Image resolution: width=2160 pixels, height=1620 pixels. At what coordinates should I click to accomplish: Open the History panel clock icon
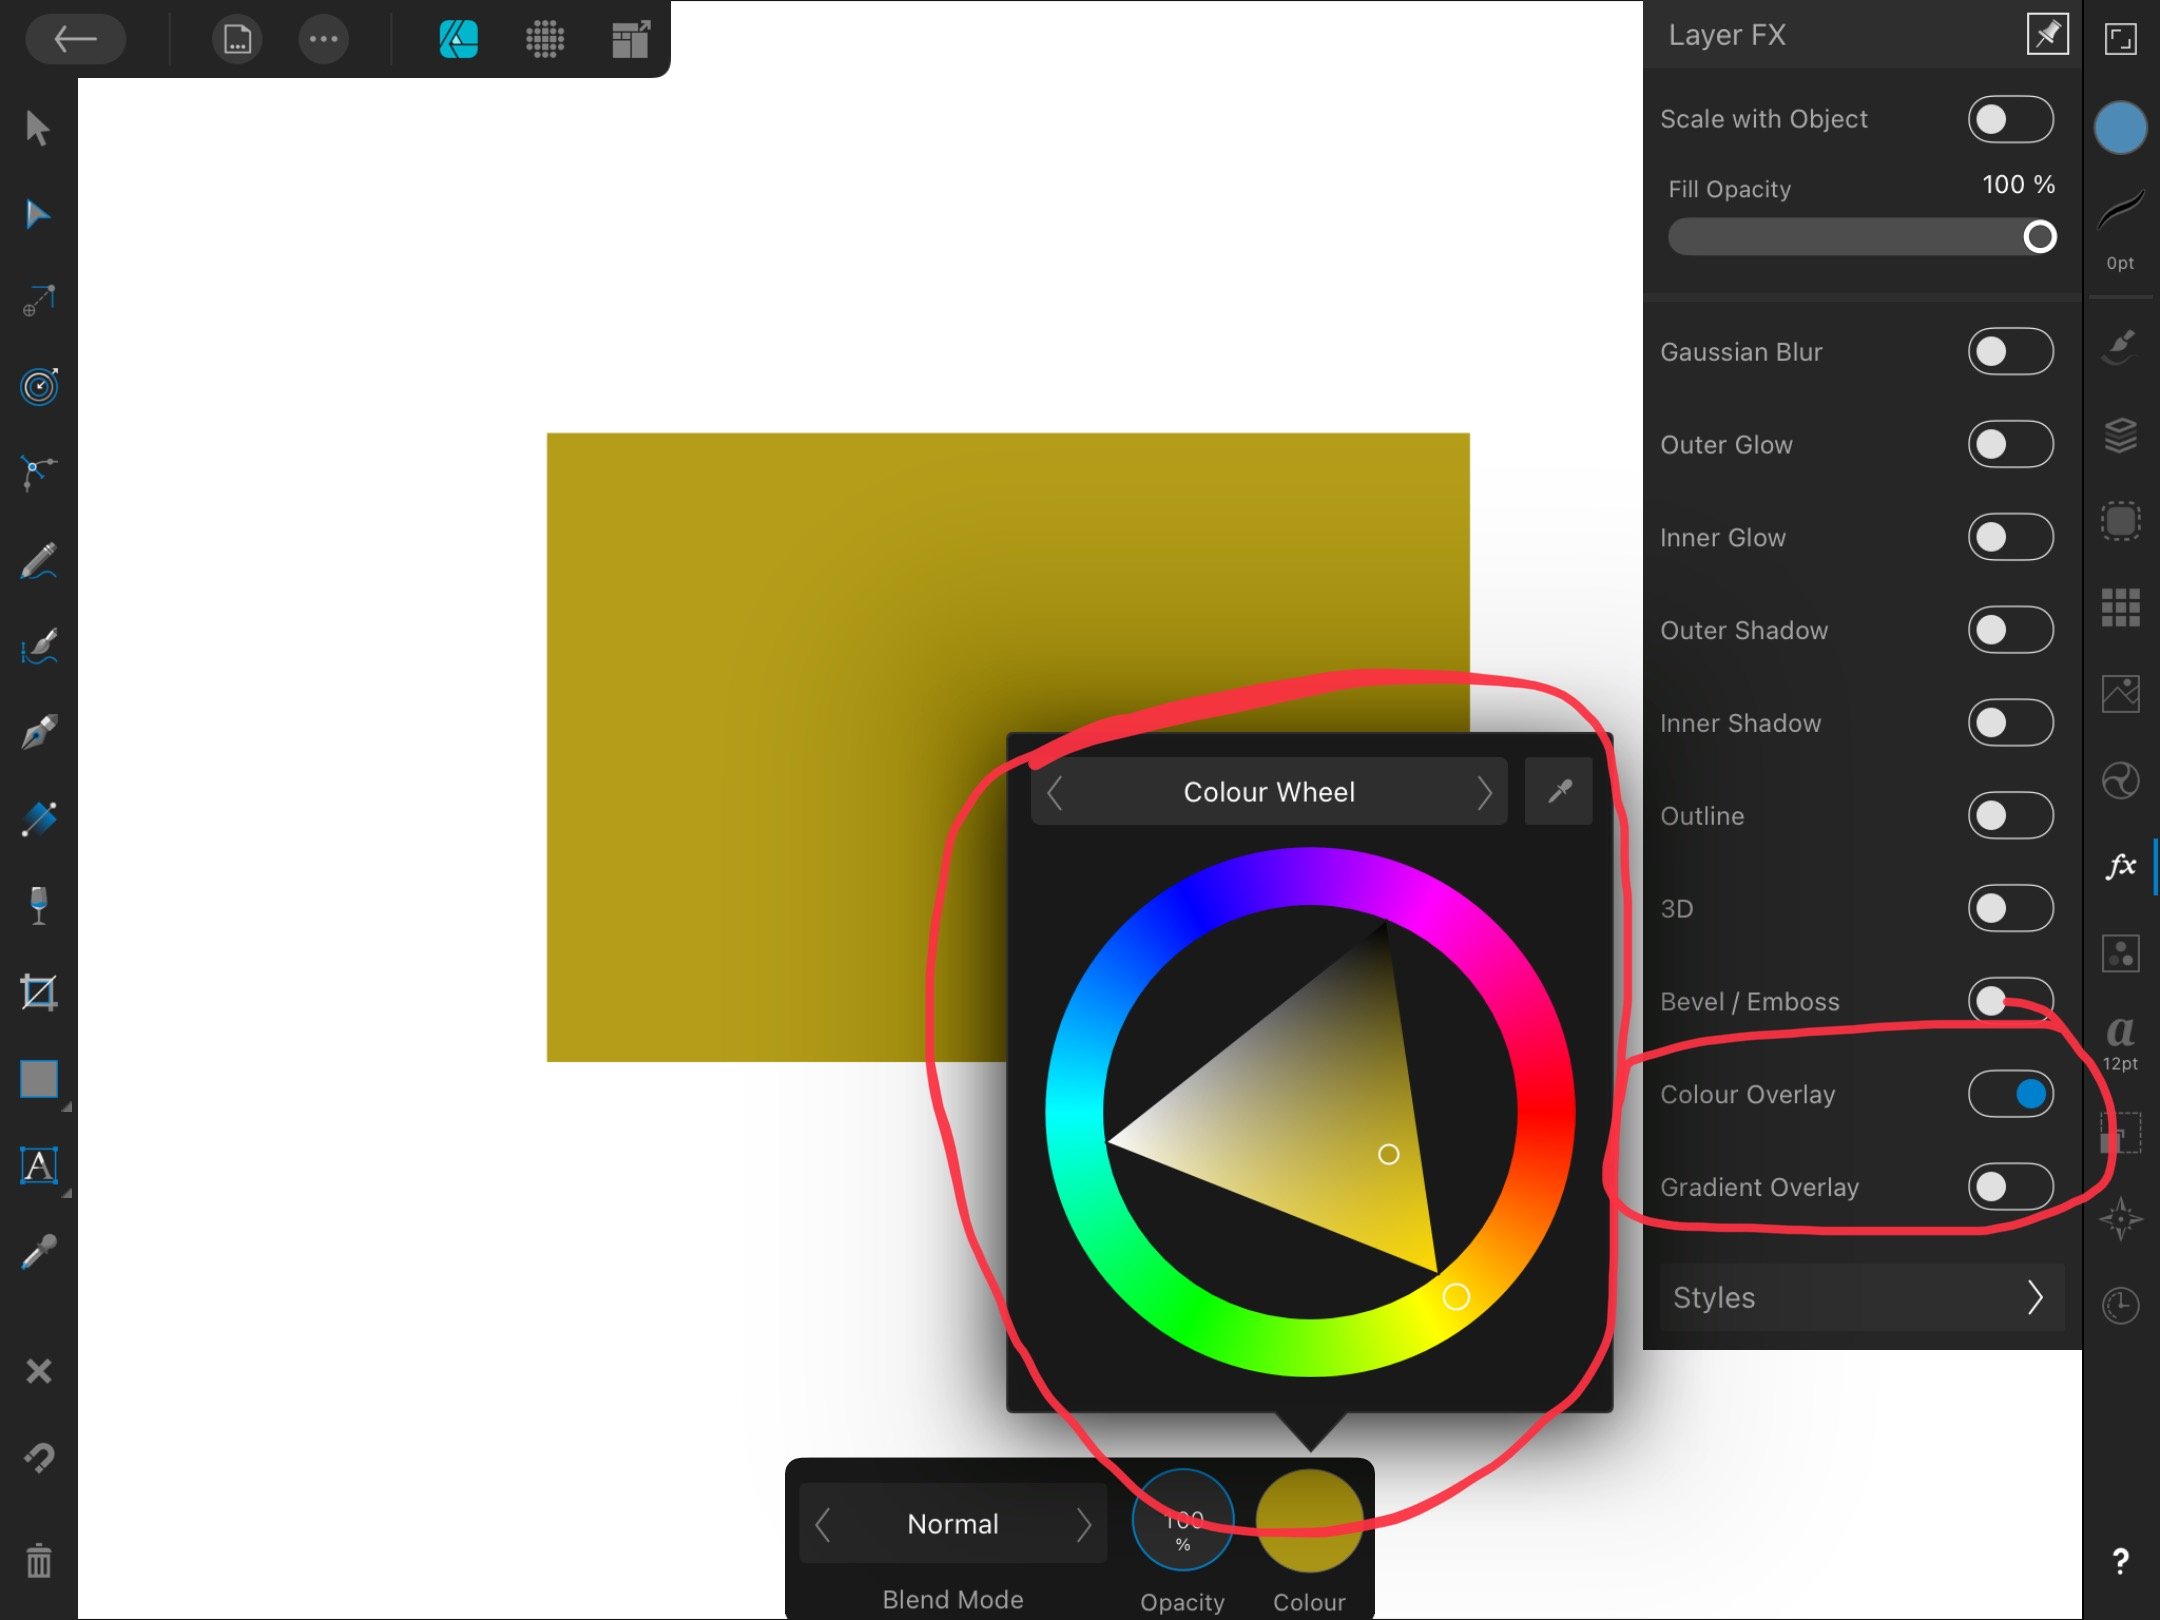2122,1305
